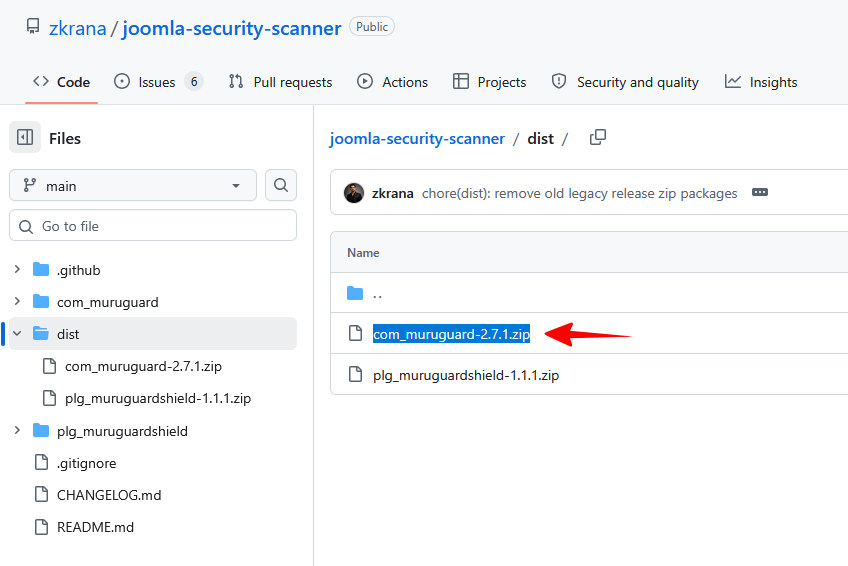
Task: Collapse the file tree panel icon
Action: pos(25,137)
